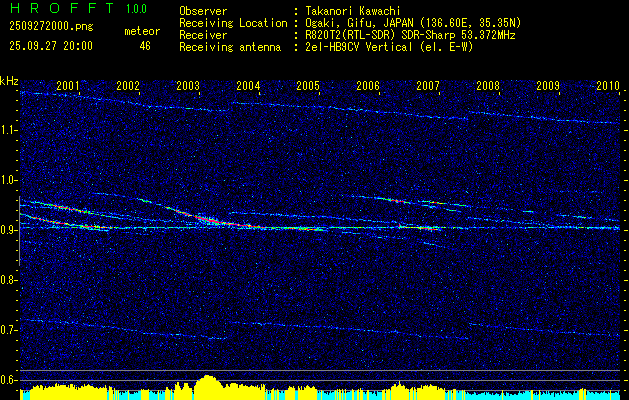Screen dimensions: 629x400
Task: Click the 'Observer' field label
Action: (x=203, y=12)
